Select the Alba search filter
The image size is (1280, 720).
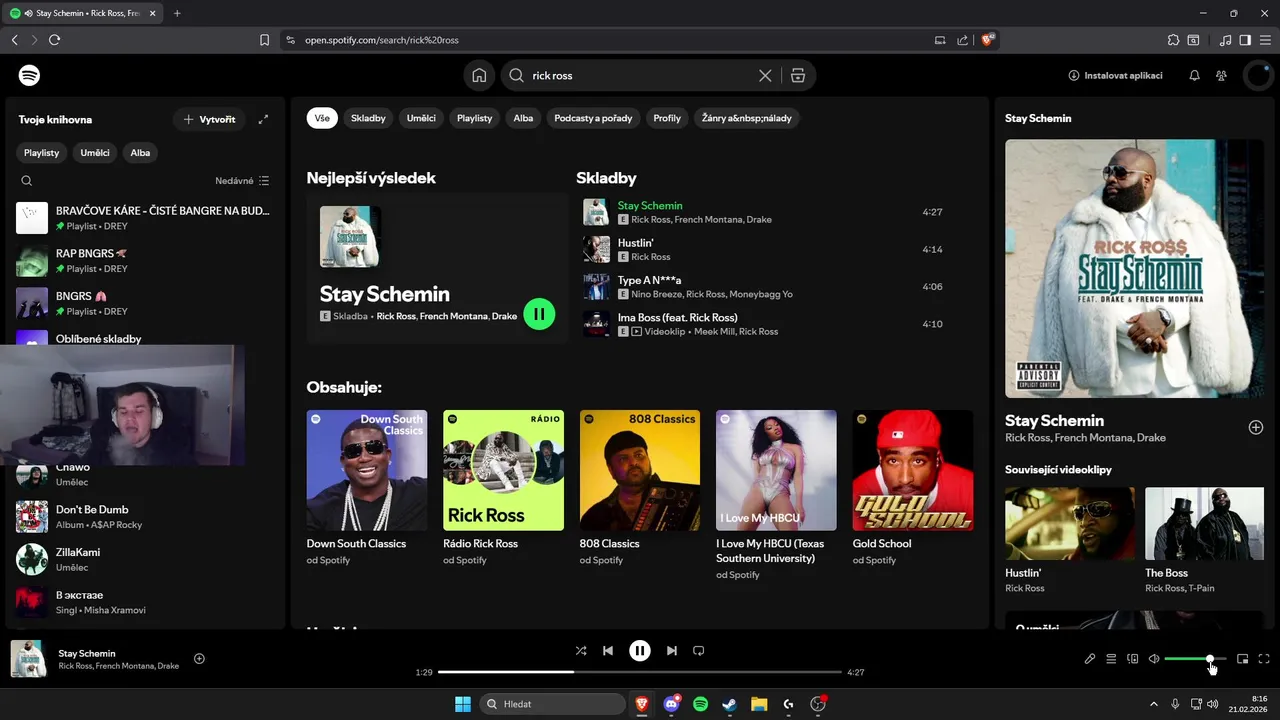[523, 118]
